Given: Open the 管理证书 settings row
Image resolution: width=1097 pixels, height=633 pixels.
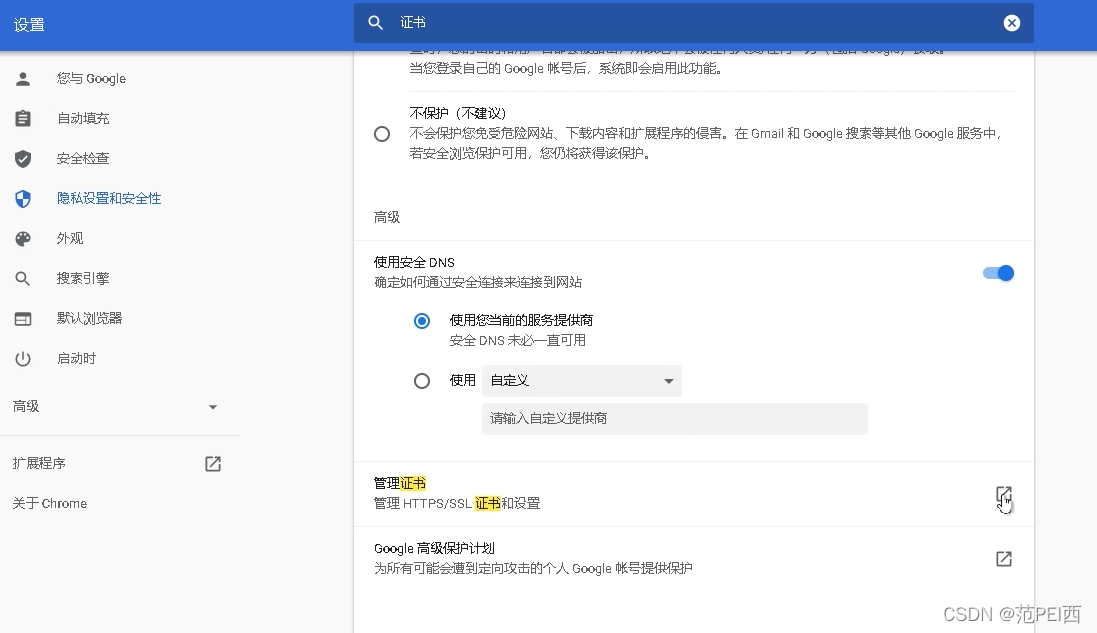Looking at the screenshot, I should (x=693, y=494).
